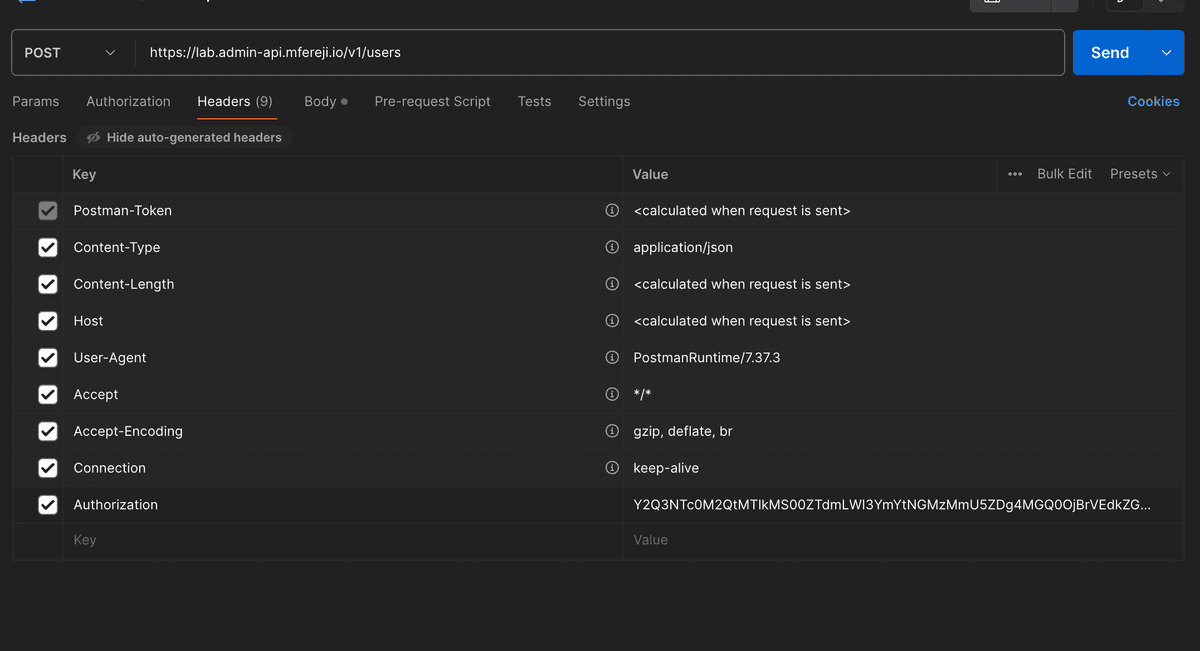This screenshot has height=651, width=1200.
Task: Open the more actions ellipsis near Bulk Edit
Action: [1014, 173]
